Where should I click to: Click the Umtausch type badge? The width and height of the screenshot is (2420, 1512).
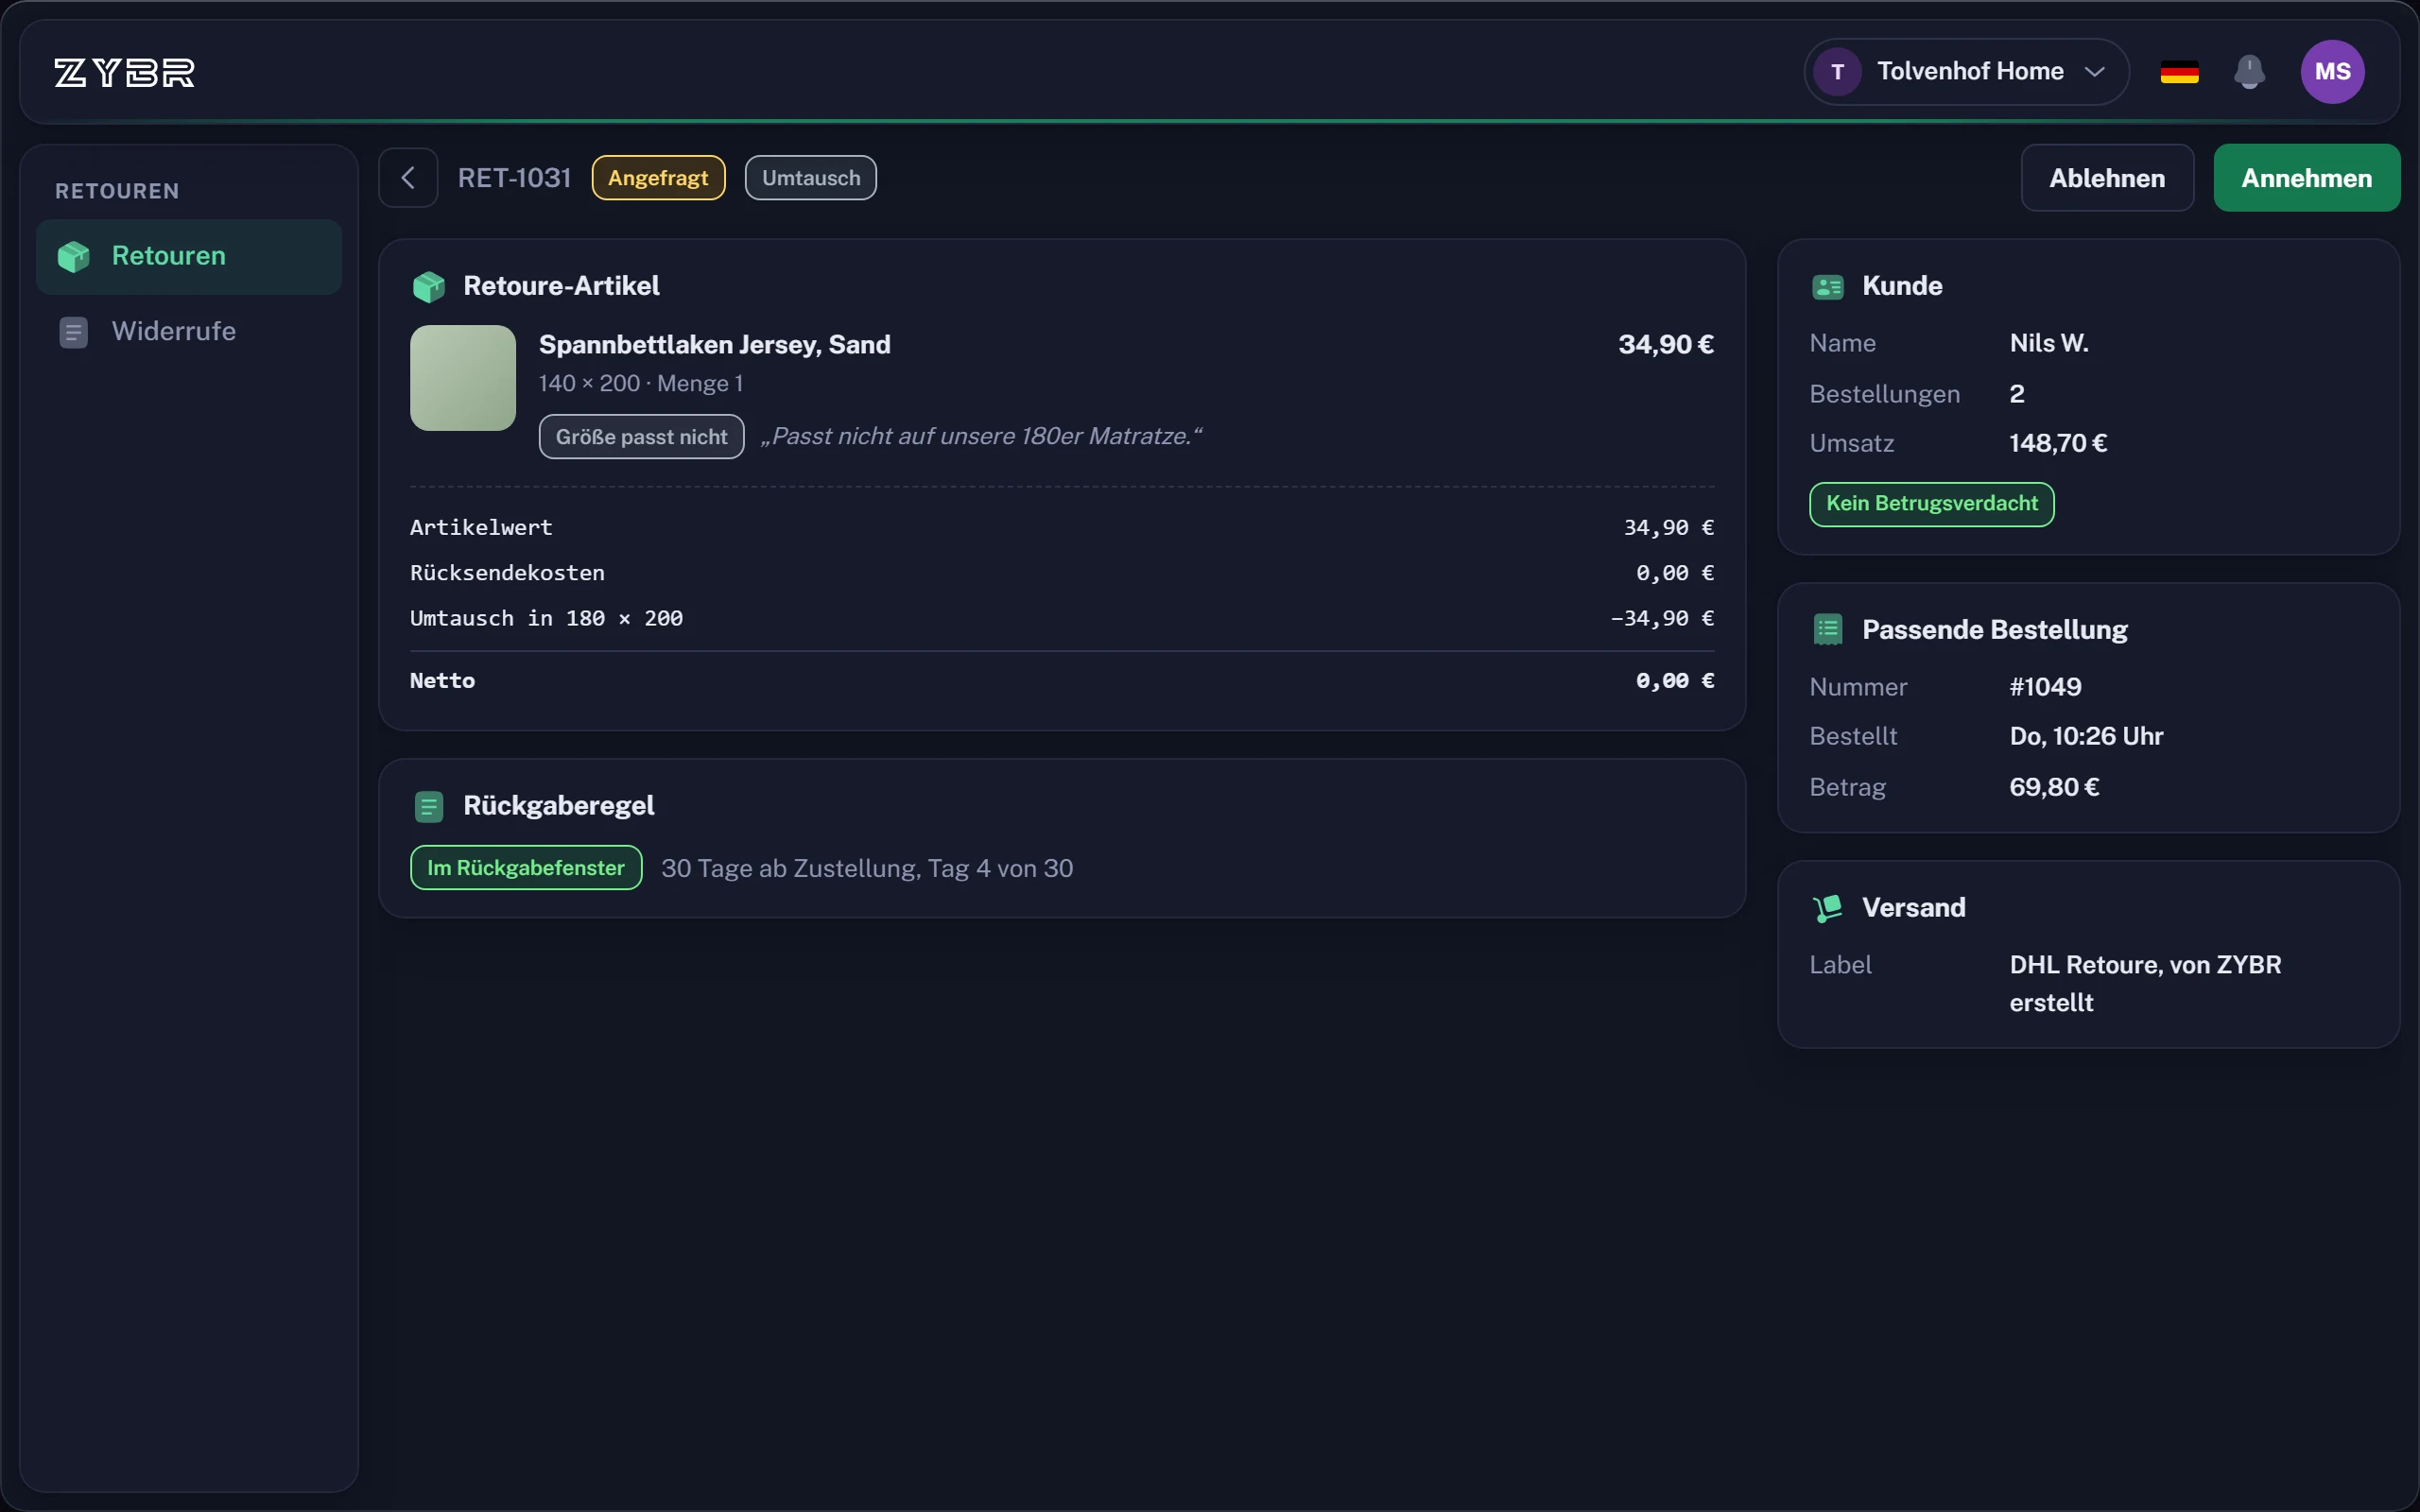point(811,178)
